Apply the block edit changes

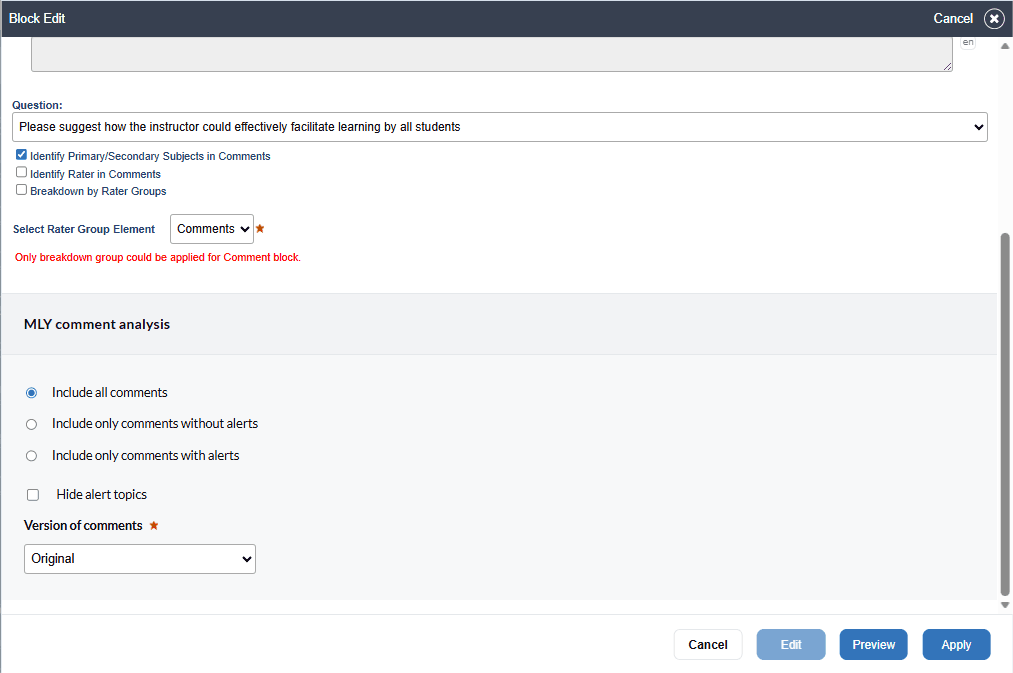956,645
